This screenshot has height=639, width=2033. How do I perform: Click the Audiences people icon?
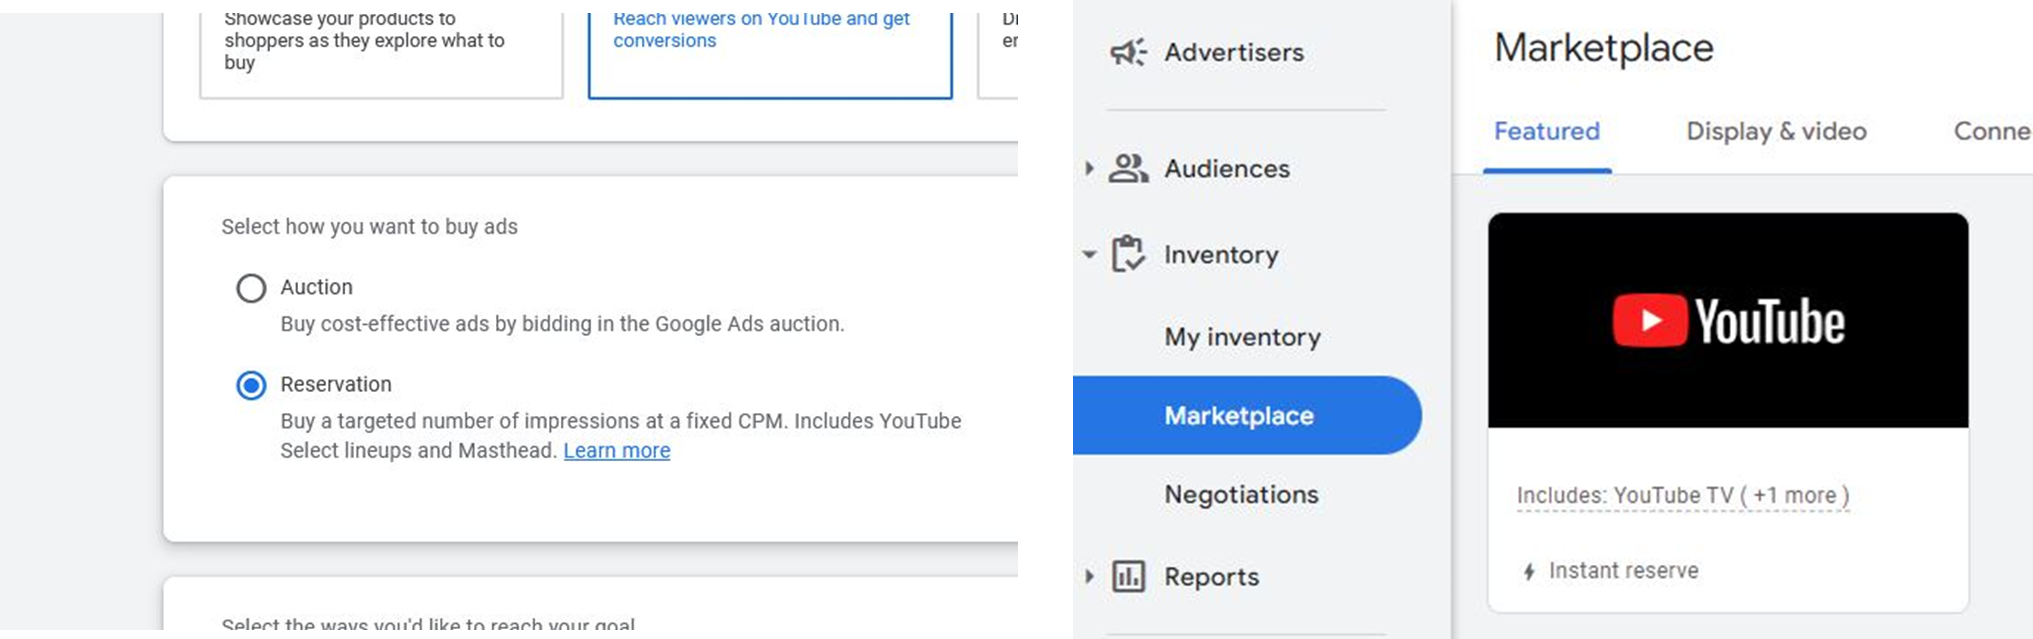click(x=1128, y=168)
